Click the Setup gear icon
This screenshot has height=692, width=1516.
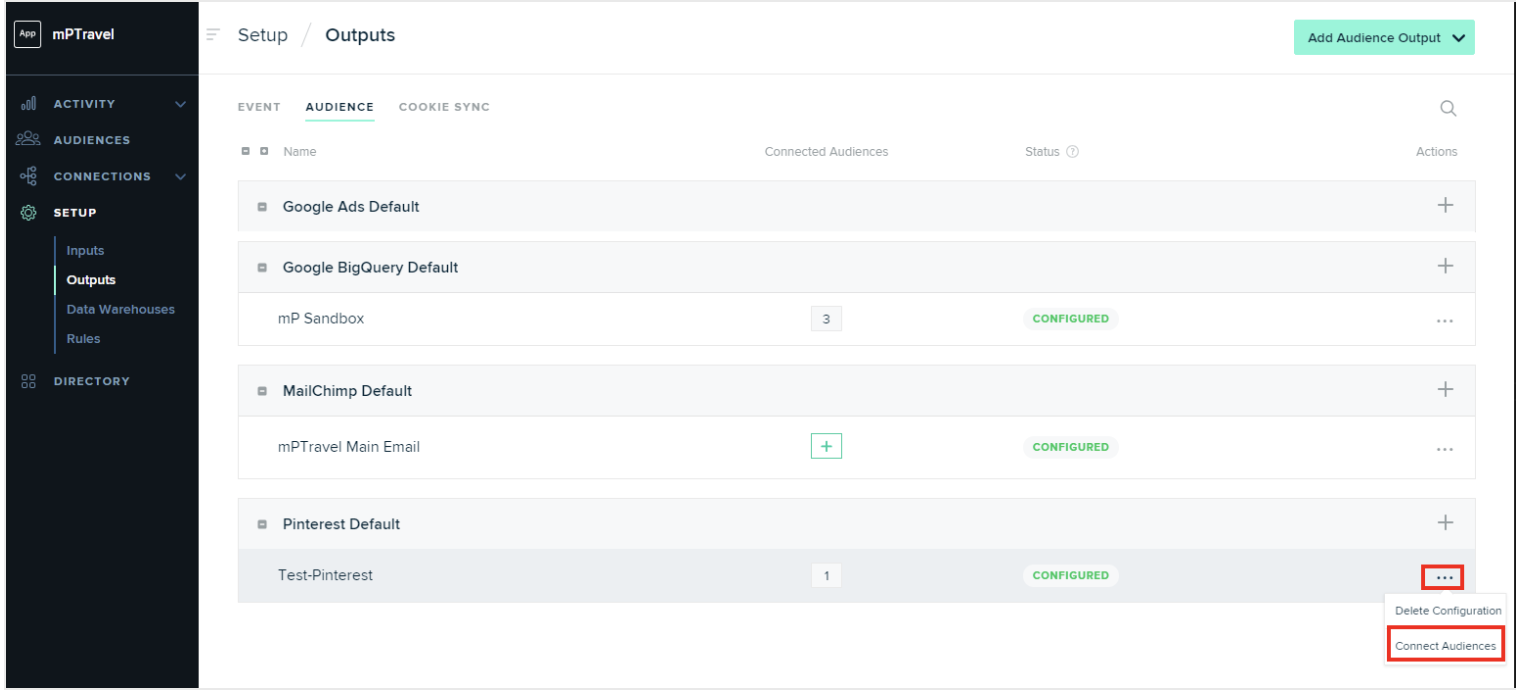point(29,212)
